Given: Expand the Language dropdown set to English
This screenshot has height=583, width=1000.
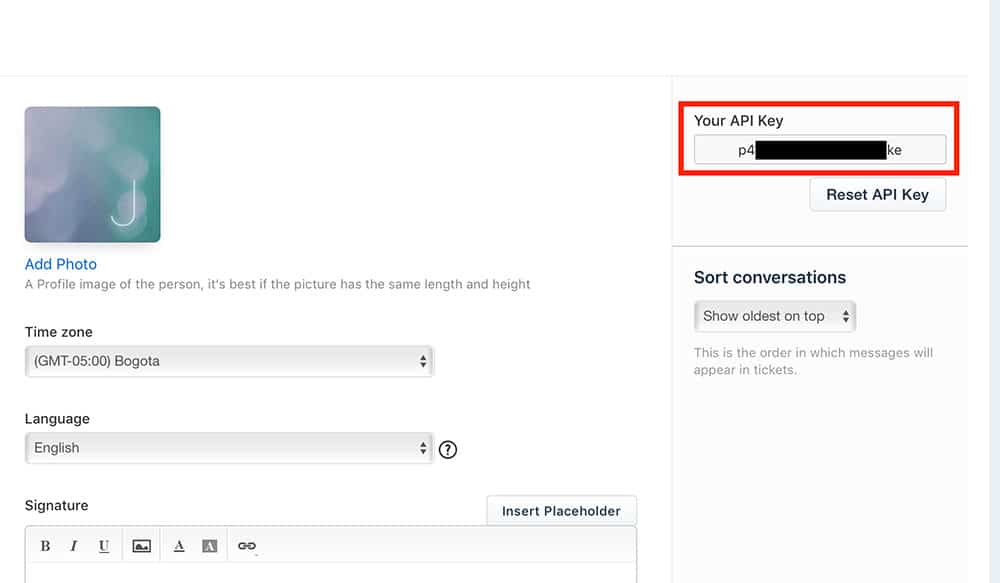Looking at the screenshot, I should 229,448.
